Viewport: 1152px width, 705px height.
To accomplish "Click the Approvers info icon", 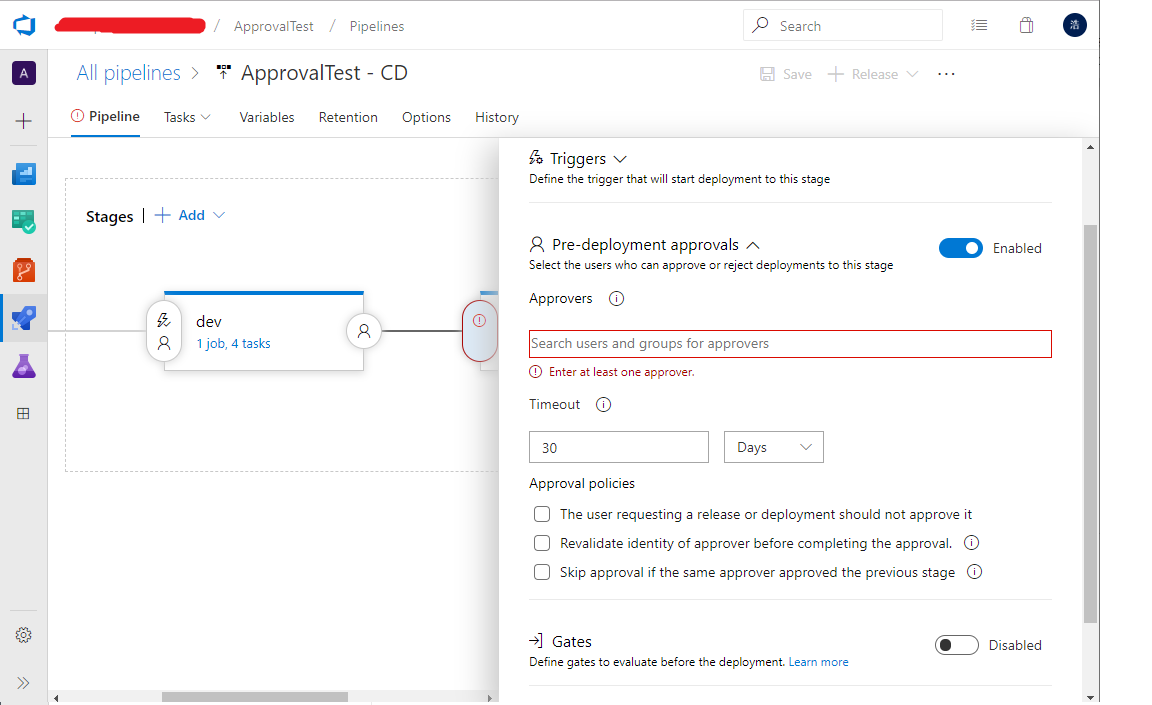I will tap(616, 299).
